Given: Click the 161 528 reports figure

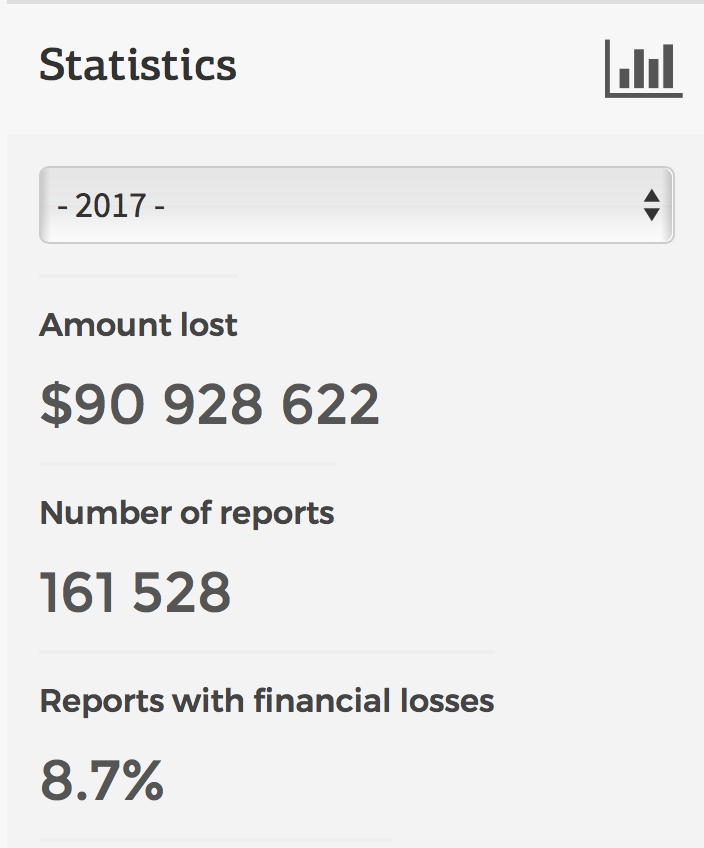Looking at the screenshot, I should pos(136,592).
